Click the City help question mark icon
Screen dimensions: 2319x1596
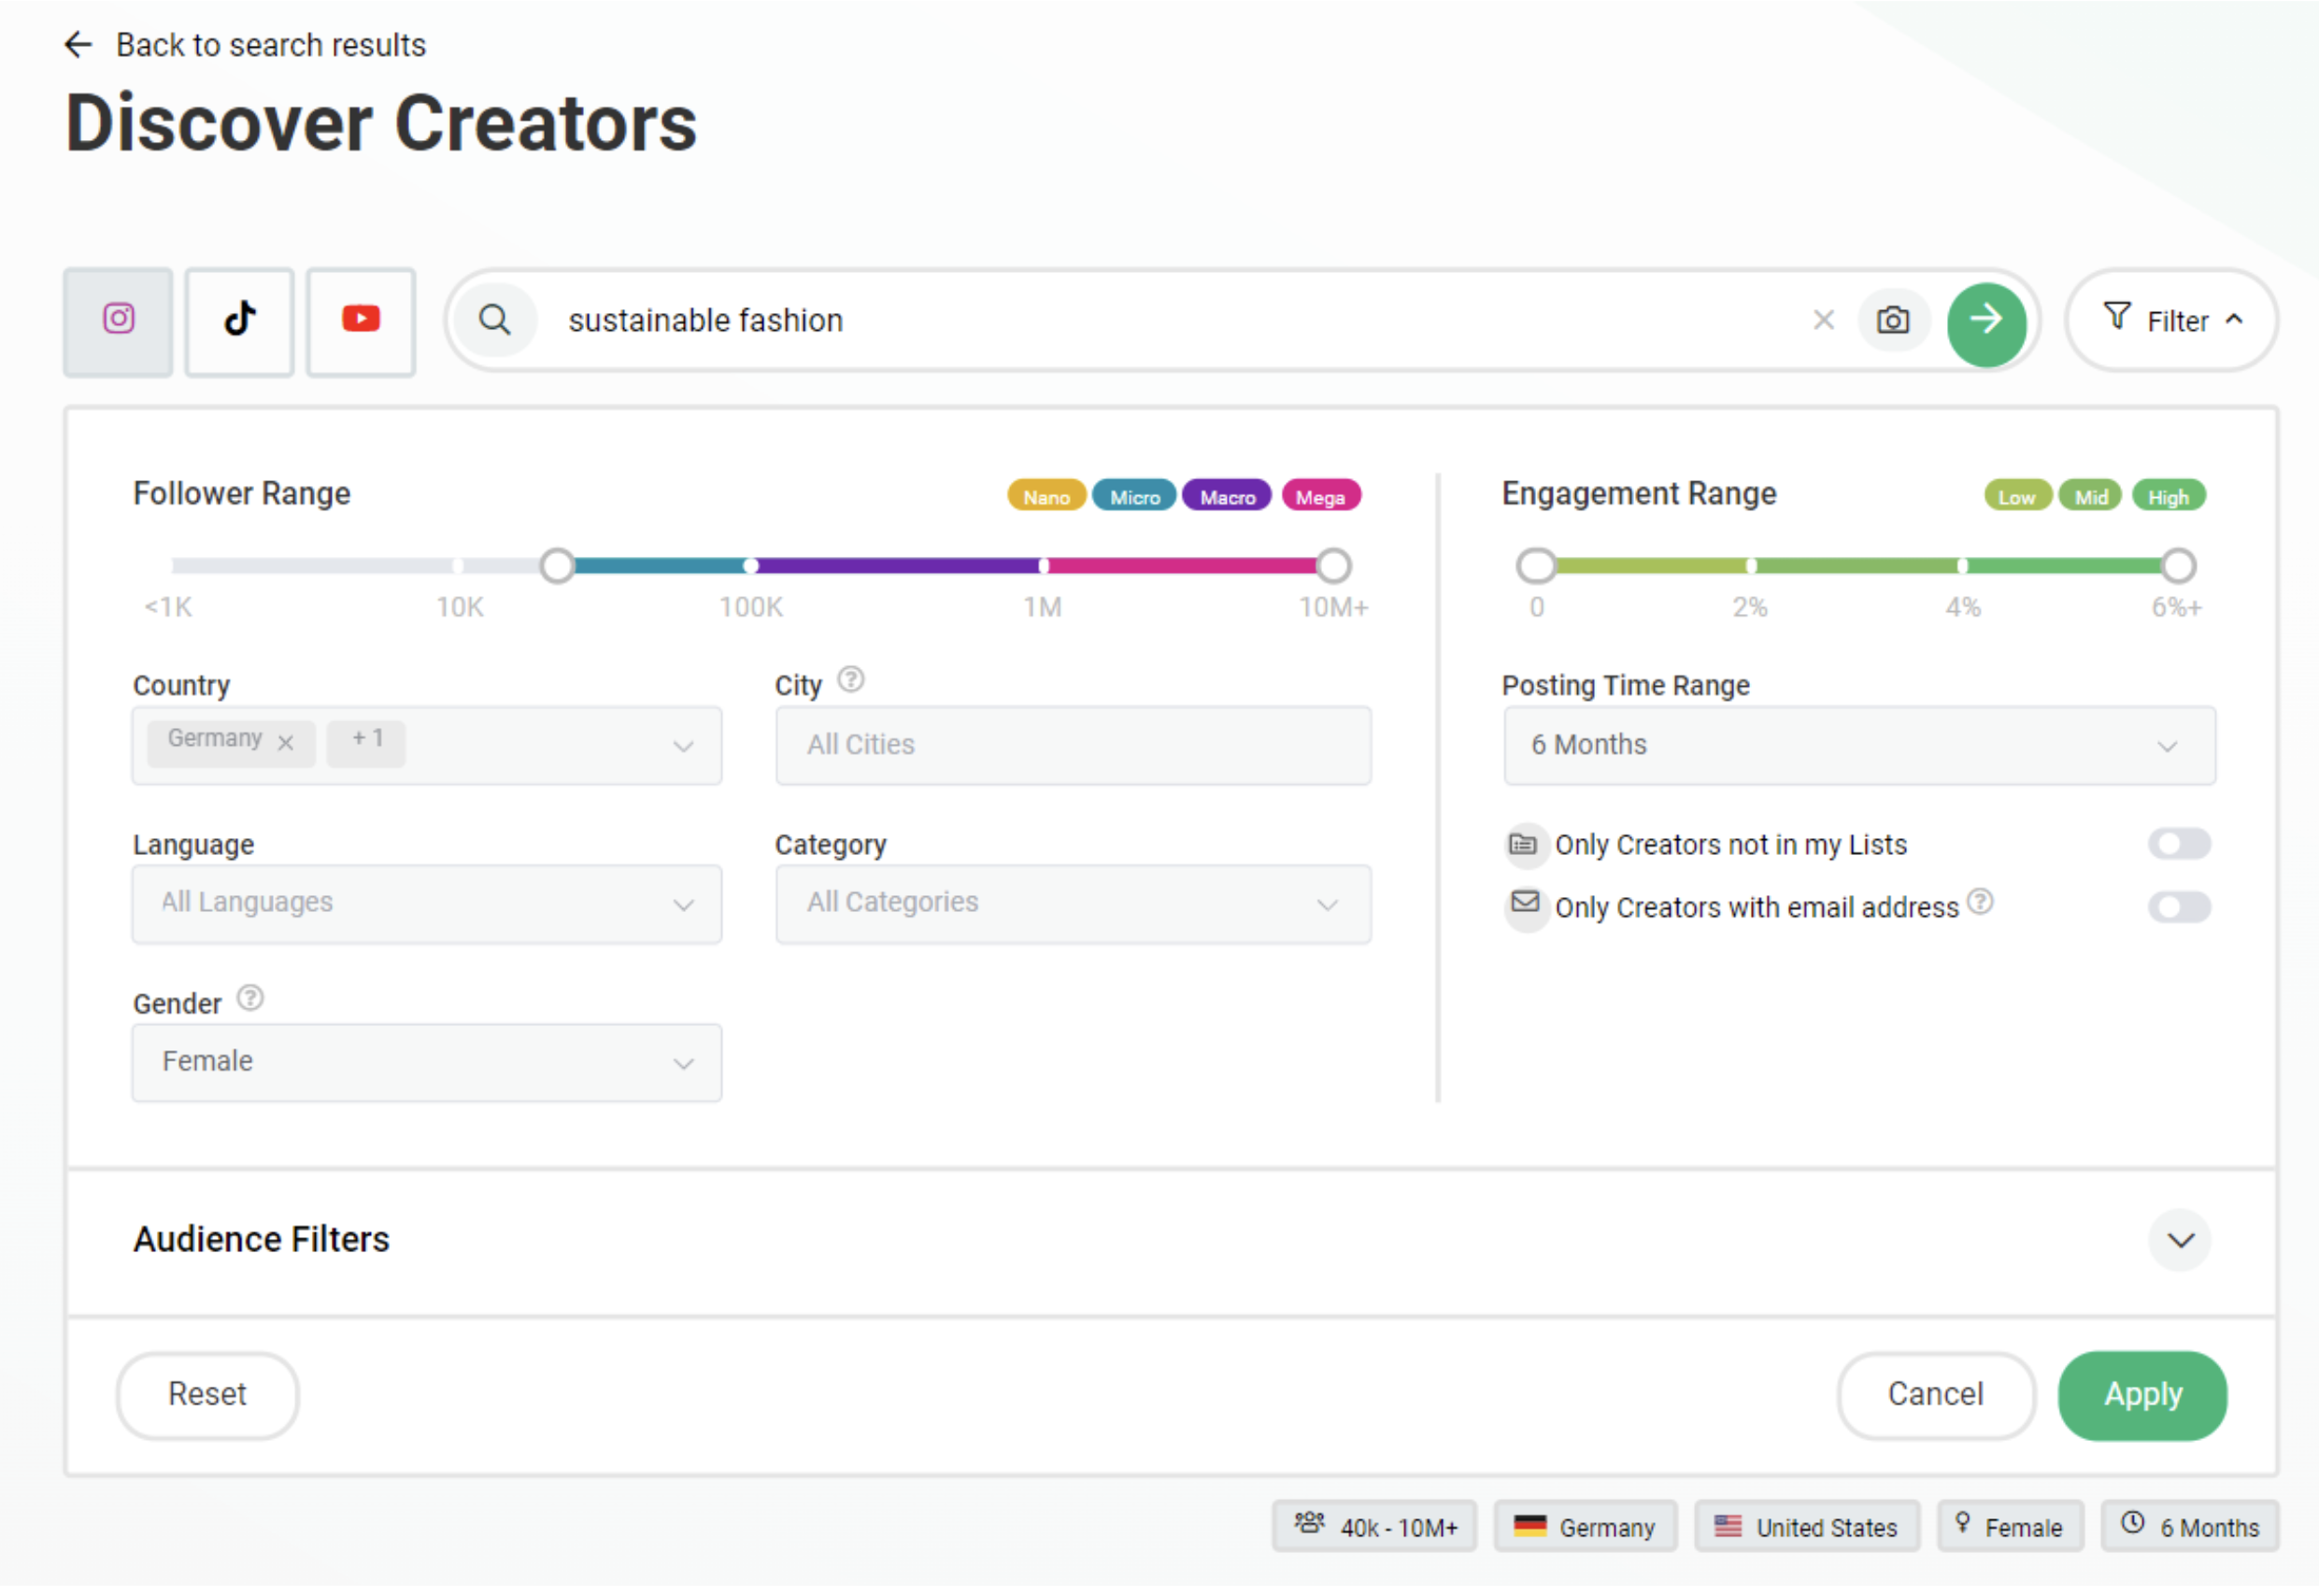[851, 682]
